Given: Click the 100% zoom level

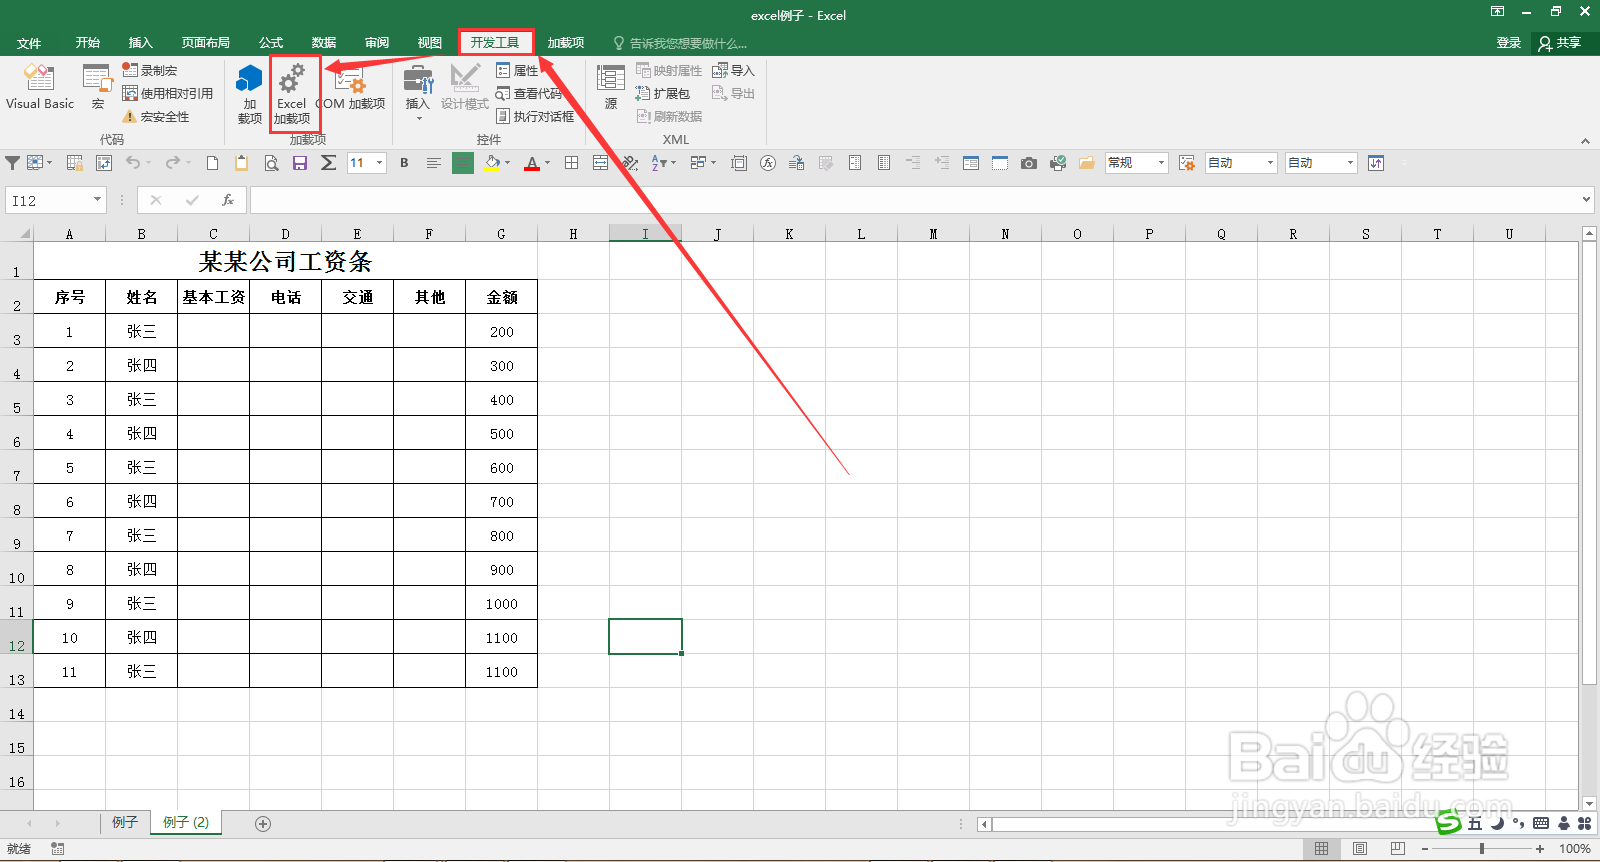Looking at the screenshot, I should point(1574,849).
